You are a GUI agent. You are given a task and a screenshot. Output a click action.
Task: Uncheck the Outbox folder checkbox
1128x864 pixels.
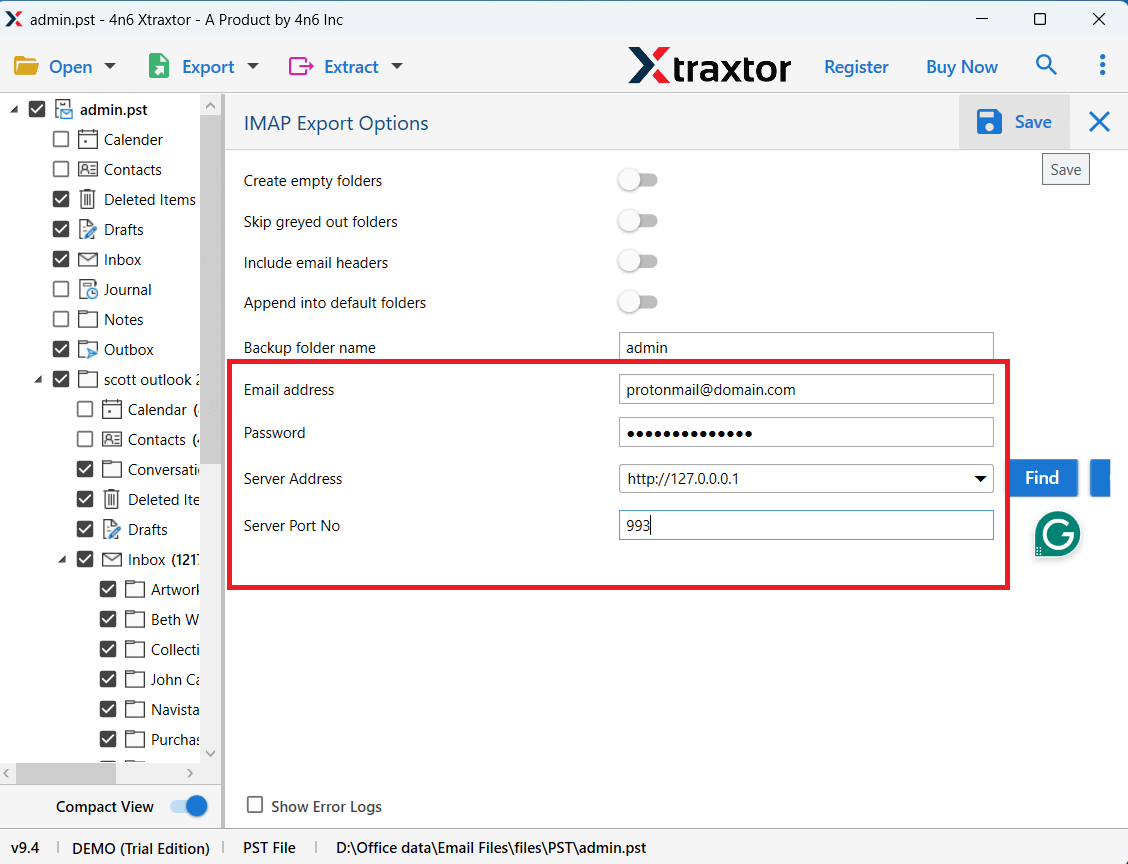click(x=61, y=350)
